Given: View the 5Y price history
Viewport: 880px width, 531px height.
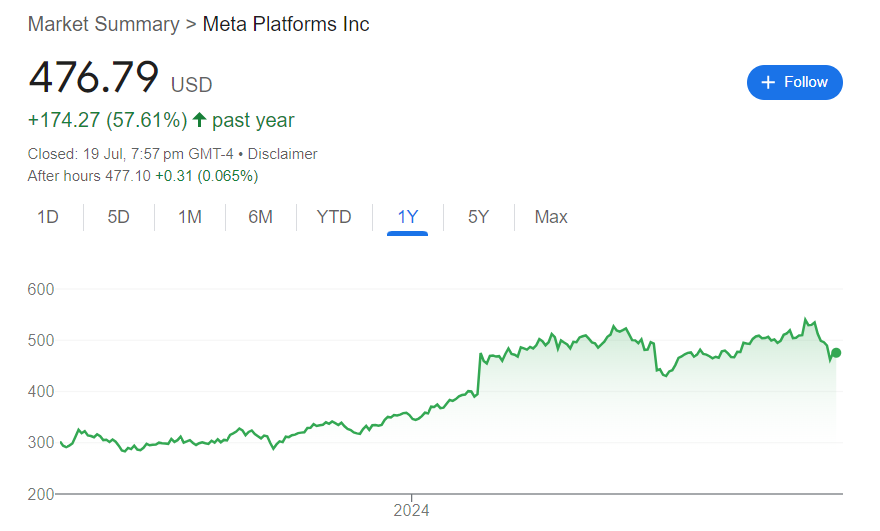Looking at the screenshot, I should tap(478, 217).
